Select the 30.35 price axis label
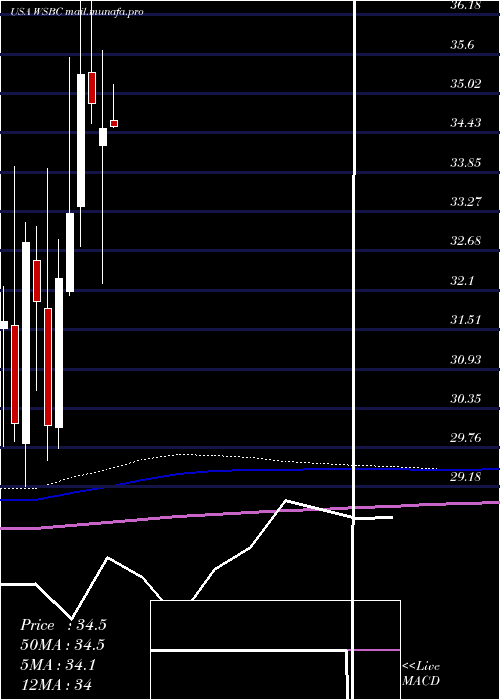The image size is (500, 700). coord(465,398)
